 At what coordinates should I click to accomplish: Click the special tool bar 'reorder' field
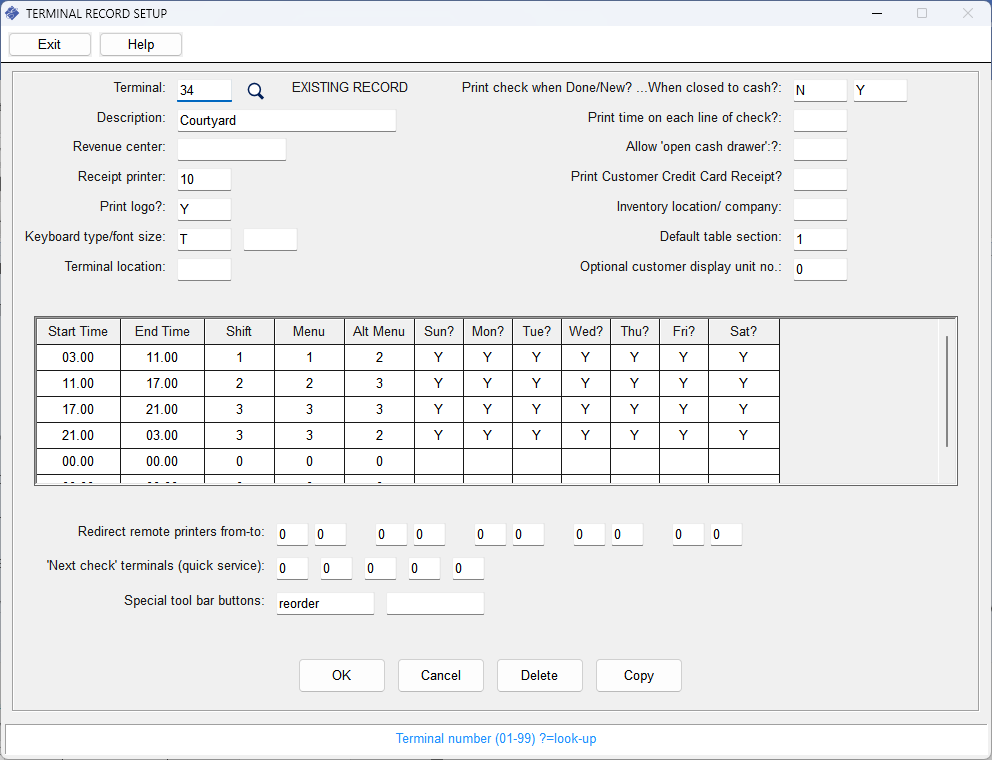325,603
